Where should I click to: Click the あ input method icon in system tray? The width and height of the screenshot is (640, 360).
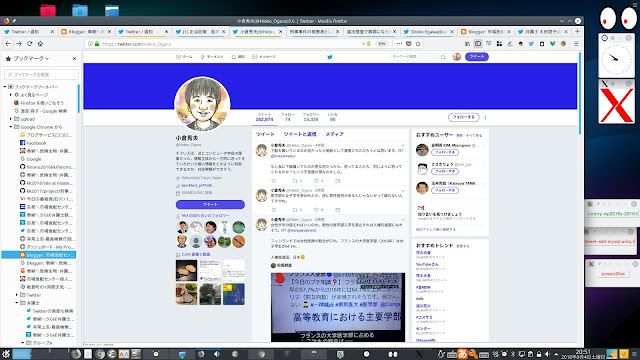click(x=462, y=354)
